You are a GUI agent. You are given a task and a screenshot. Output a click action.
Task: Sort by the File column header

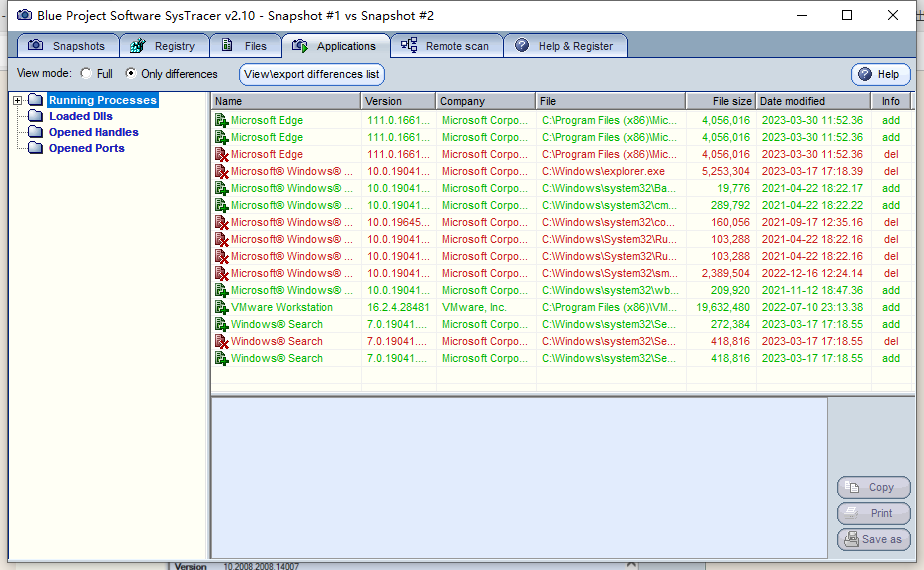[610, 101]
